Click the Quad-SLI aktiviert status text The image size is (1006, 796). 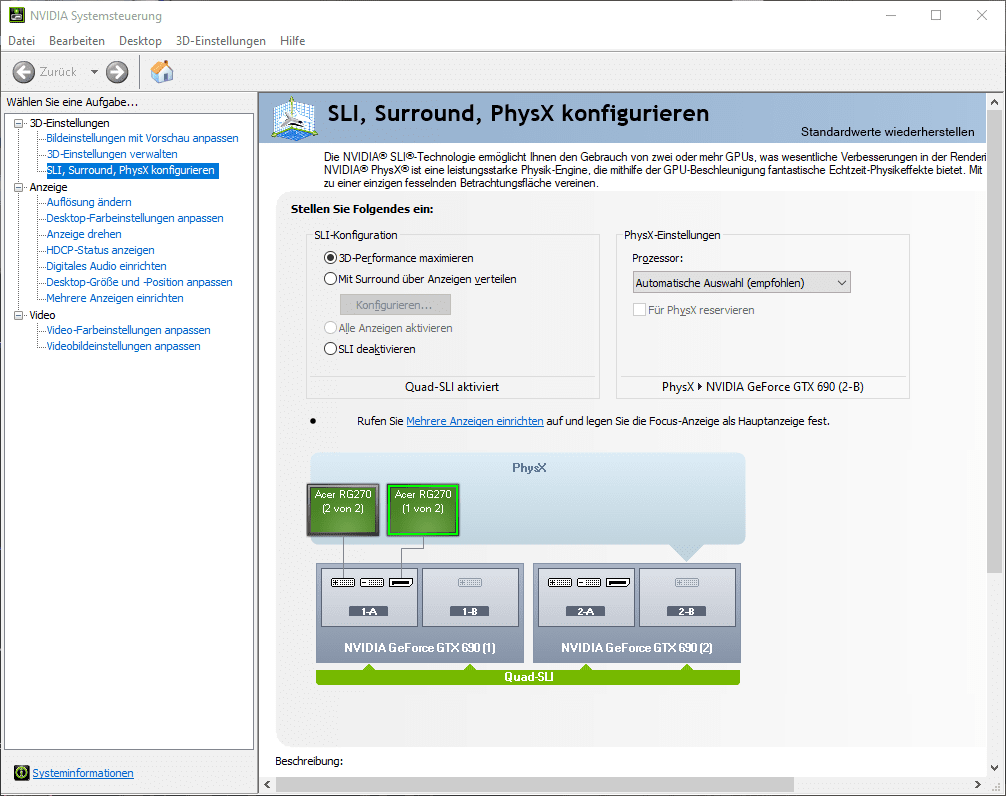pos(452,387)
